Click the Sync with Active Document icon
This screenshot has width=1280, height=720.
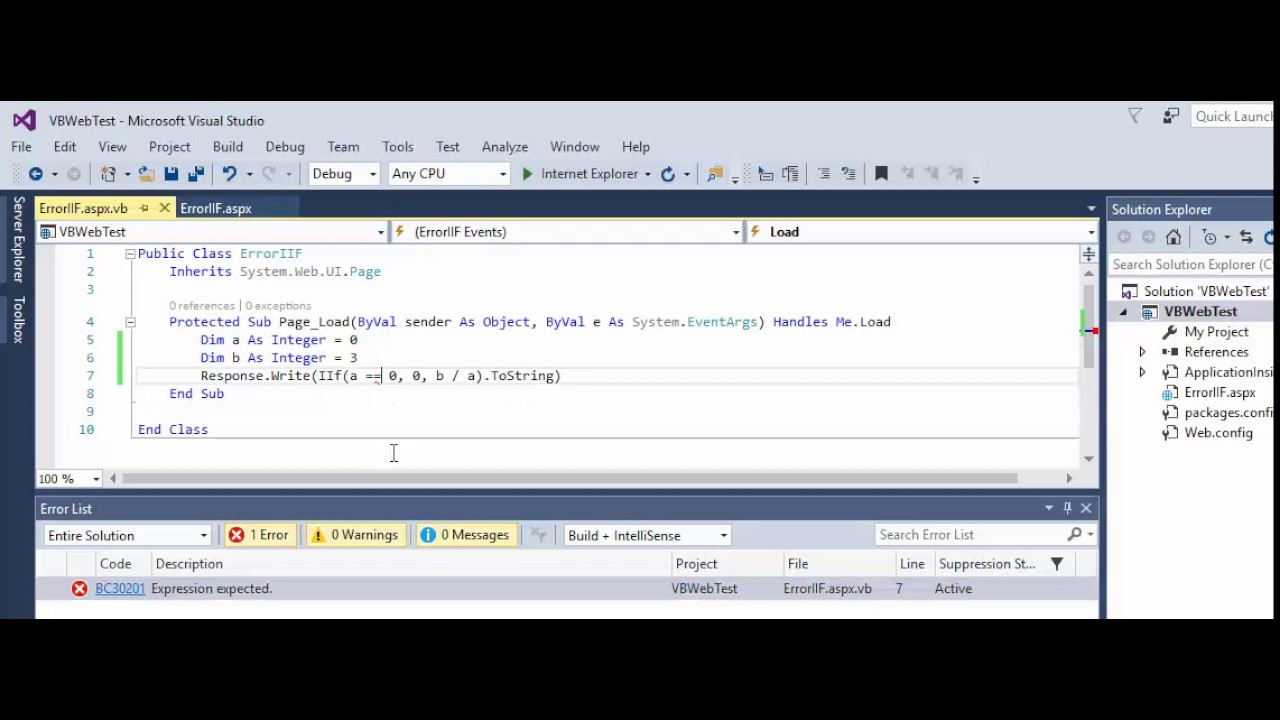click(x=1246, y=237)
